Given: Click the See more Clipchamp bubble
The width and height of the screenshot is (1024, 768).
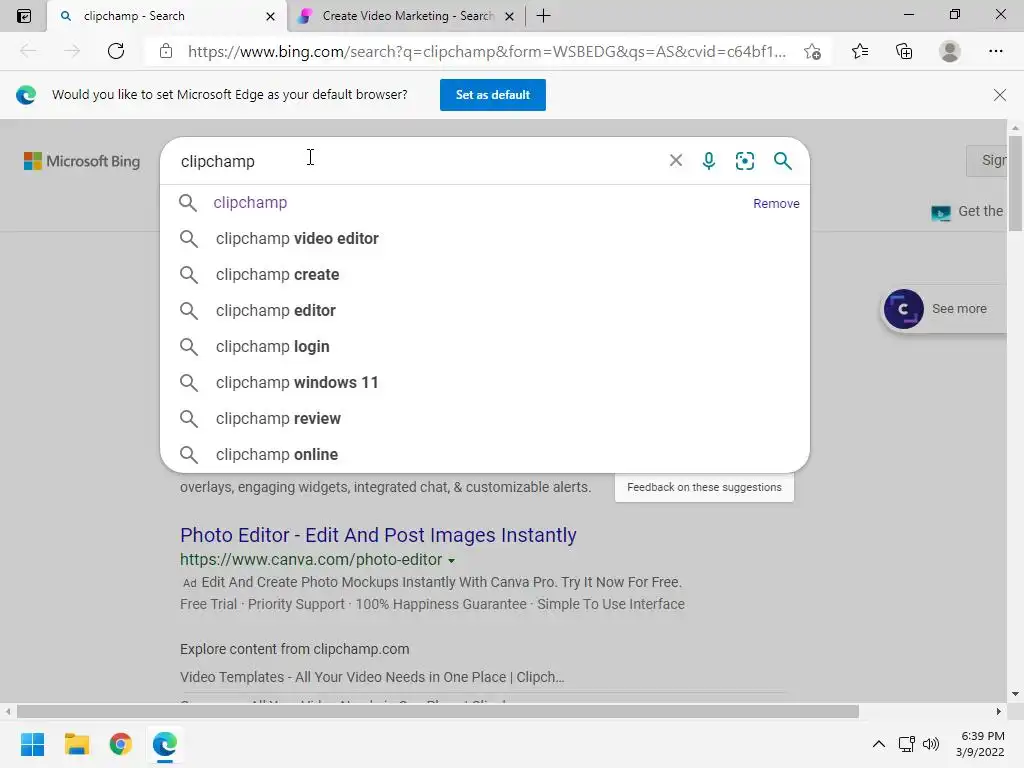Looking at the screenshot, I should [x=943, y=309].
